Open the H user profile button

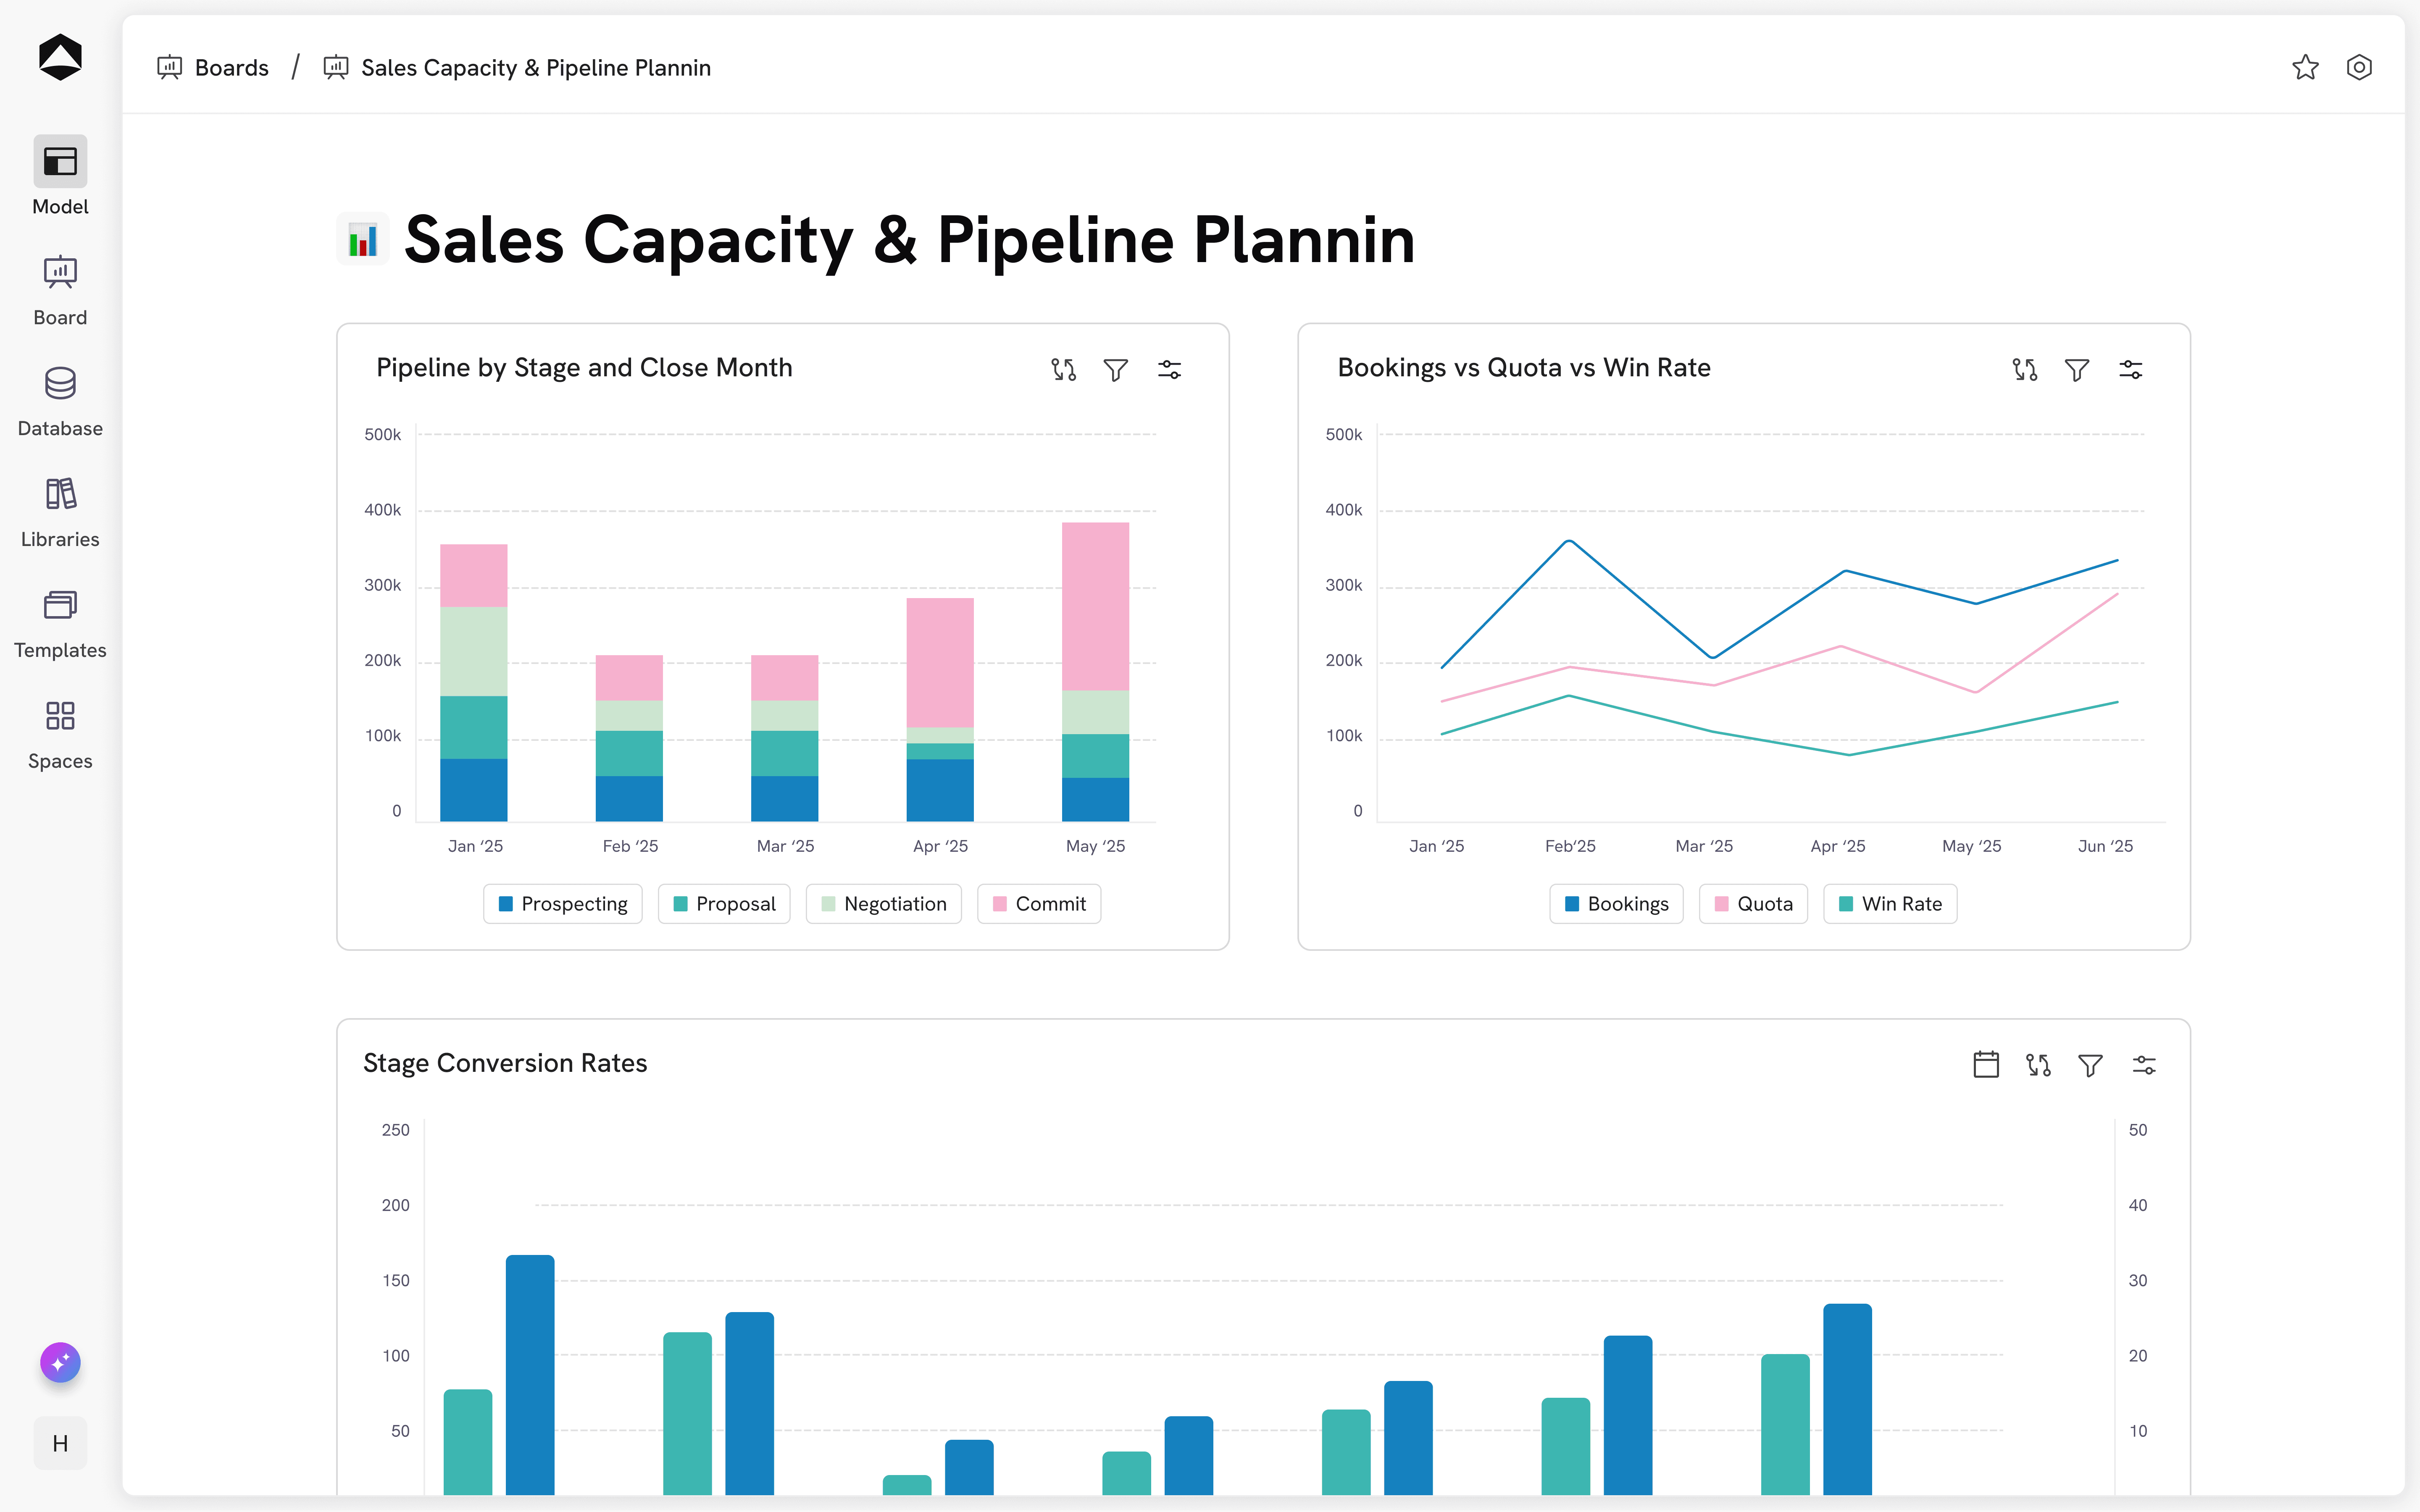tap(60, 1443)
